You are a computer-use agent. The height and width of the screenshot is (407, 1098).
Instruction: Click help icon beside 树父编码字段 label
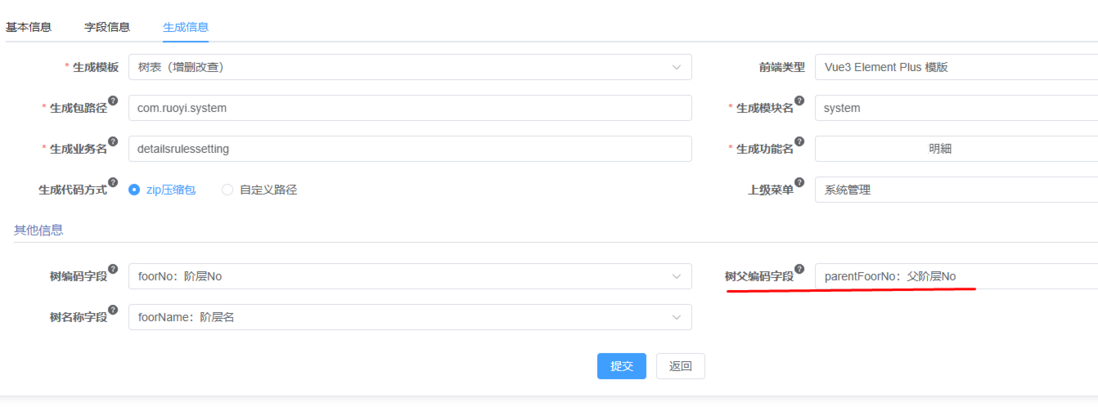pyautogui.click(x=800, y=270)
